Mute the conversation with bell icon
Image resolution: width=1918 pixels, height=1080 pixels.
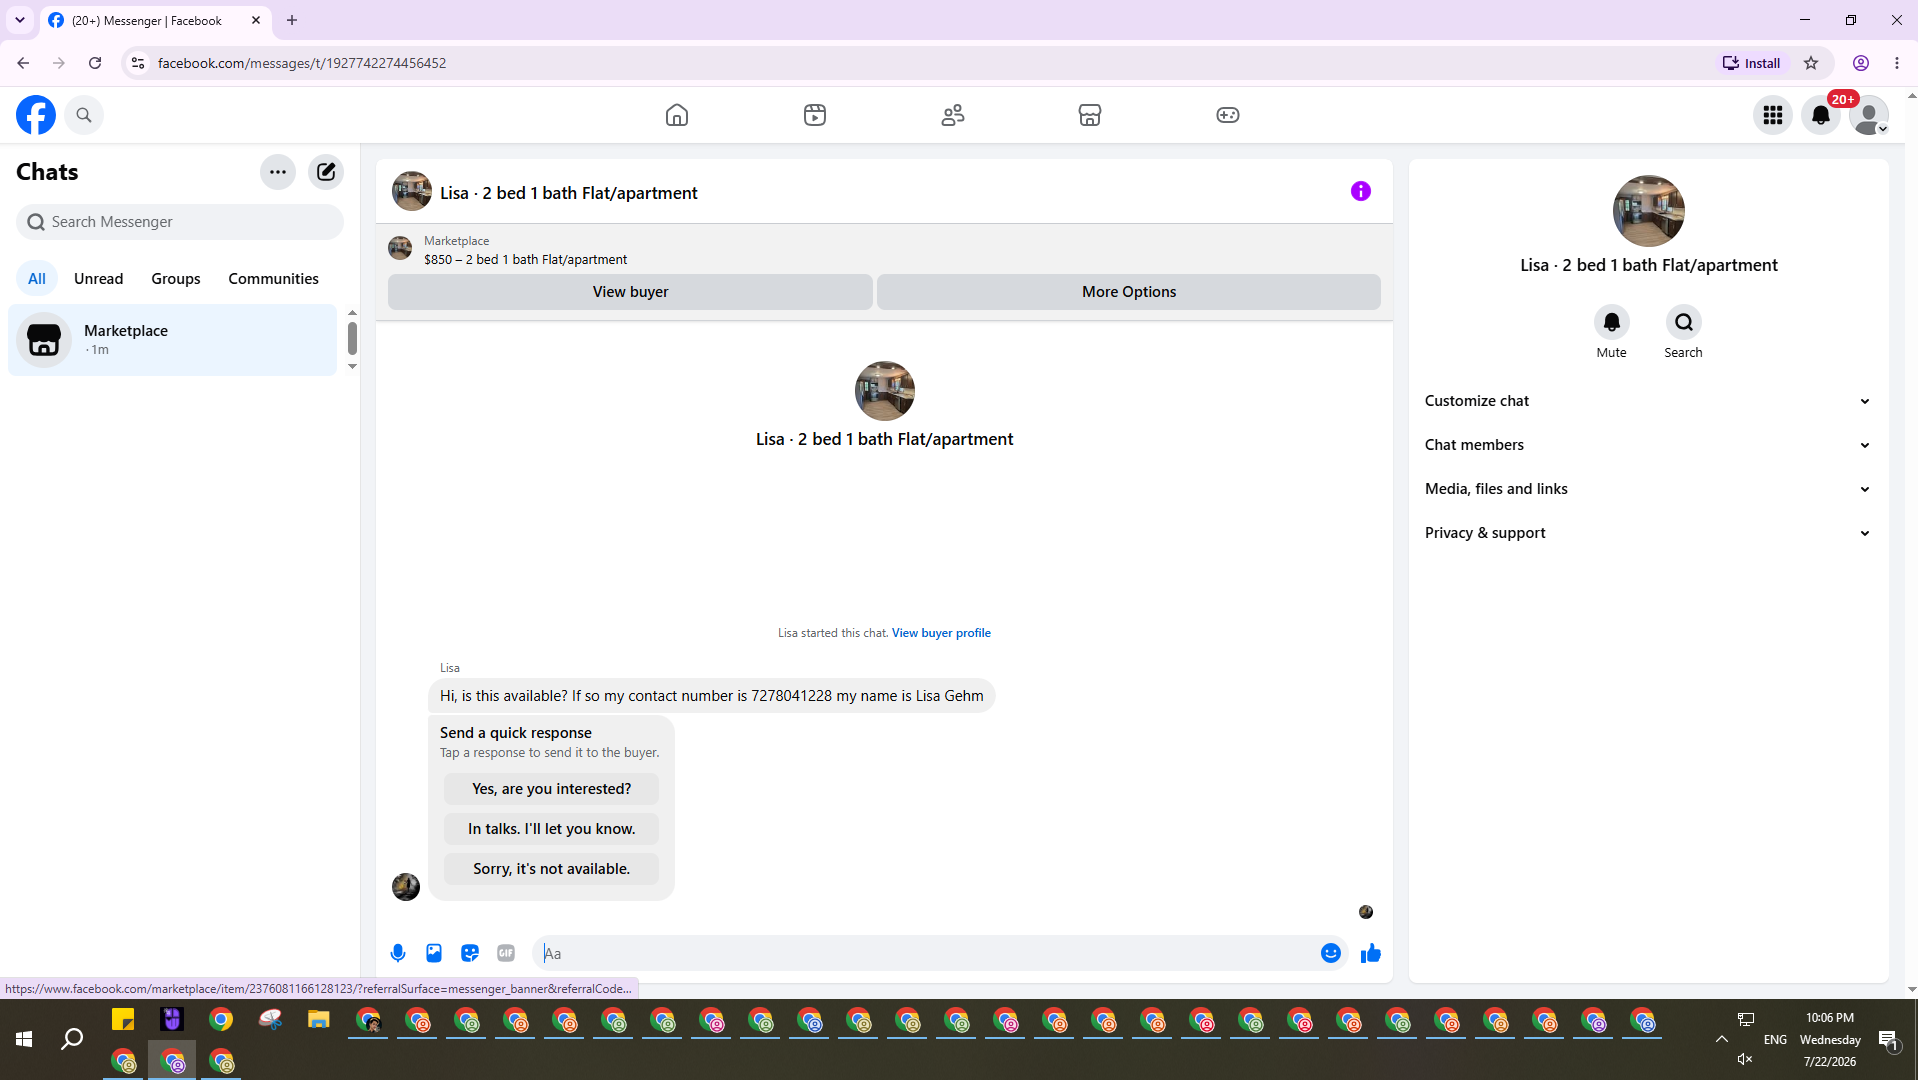1612,323
